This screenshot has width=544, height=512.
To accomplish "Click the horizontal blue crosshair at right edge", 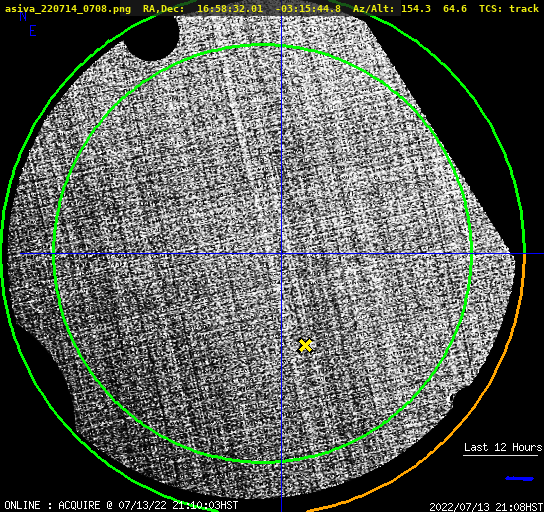I will (x=534, y=254).
